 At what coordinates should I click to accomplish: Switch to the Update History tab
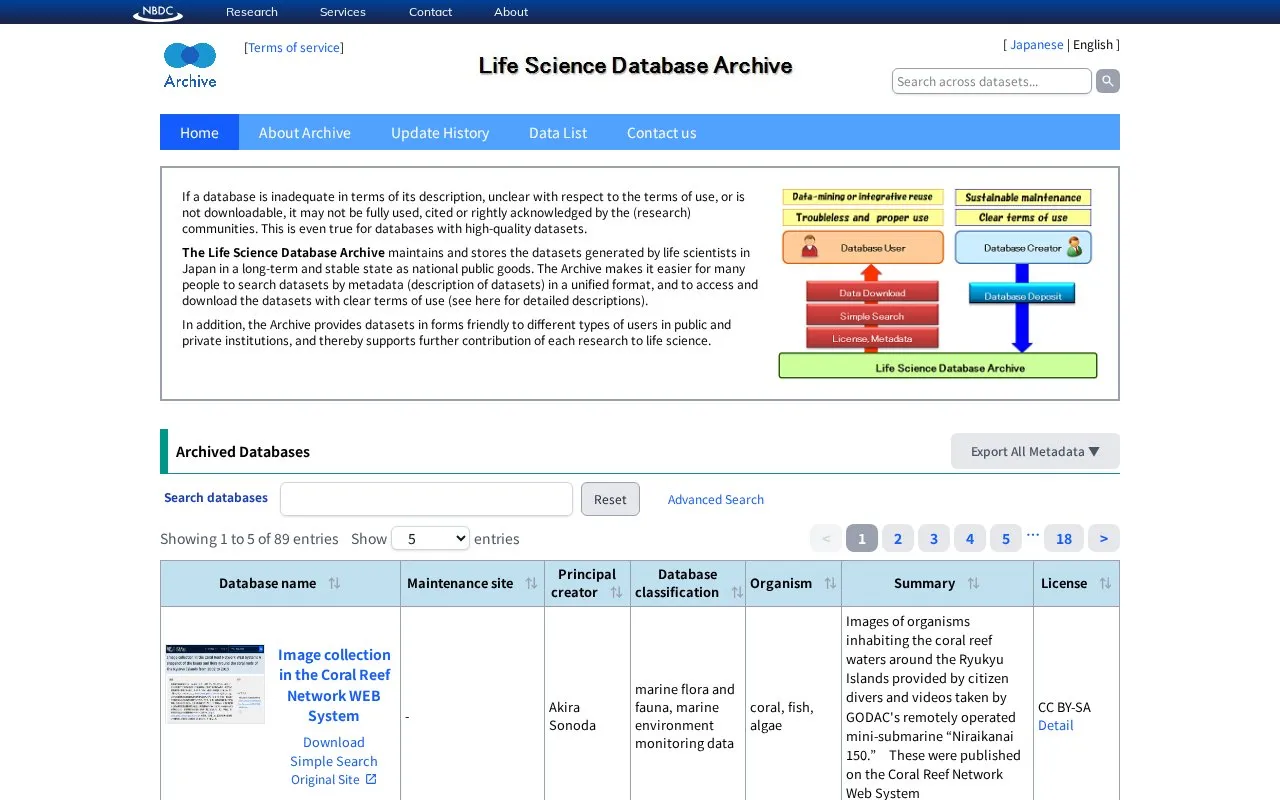click(x=440, y=132)
